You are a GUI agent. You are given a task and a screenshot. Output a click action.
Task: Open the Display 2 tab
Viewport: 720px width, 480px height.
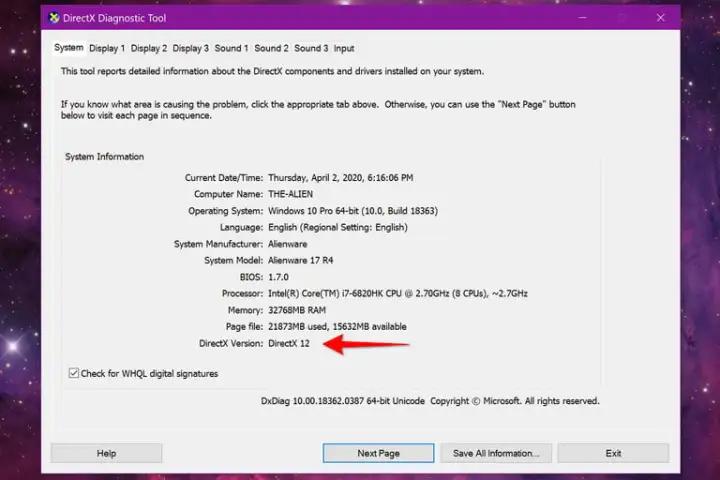[x=149, y=48]
